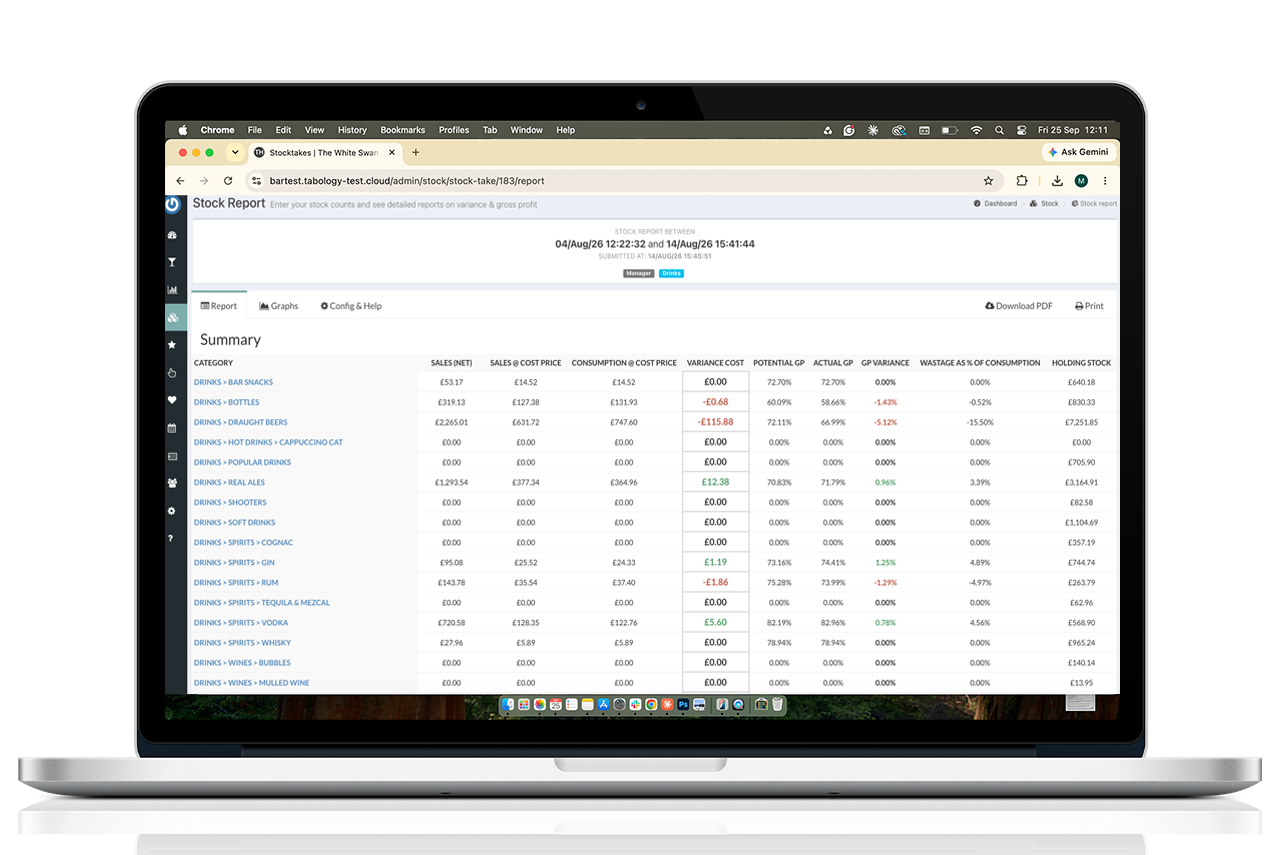Screen dimensions: 1280x855
Task: Open the star icon in sidebar
Action: tap(172, 345)
